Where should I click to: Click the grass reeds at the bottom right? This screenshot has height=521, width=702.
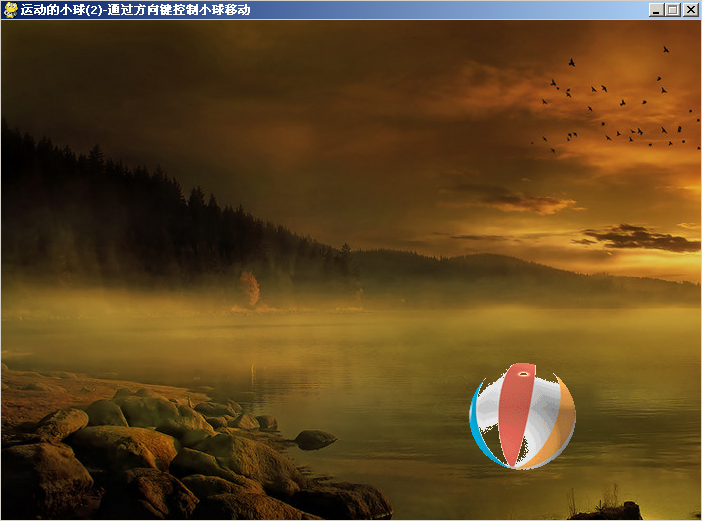coord(605,500)
